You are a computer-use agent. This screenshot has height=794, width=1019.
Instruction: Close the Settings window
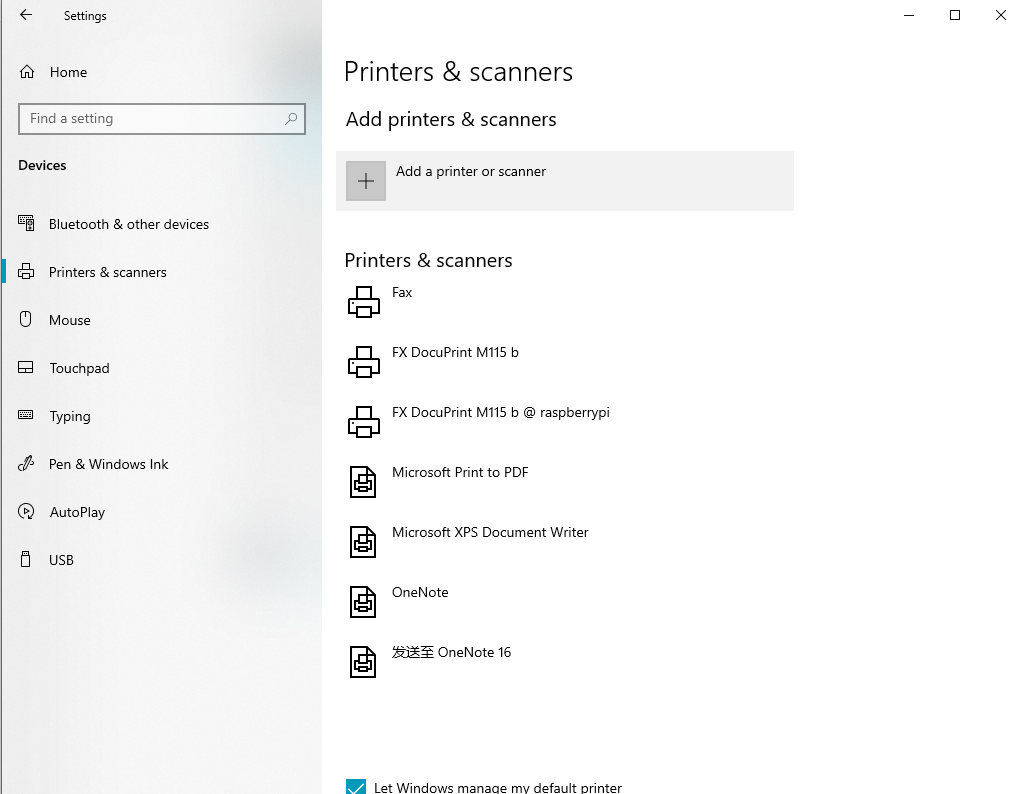(x=1000, y=15)
